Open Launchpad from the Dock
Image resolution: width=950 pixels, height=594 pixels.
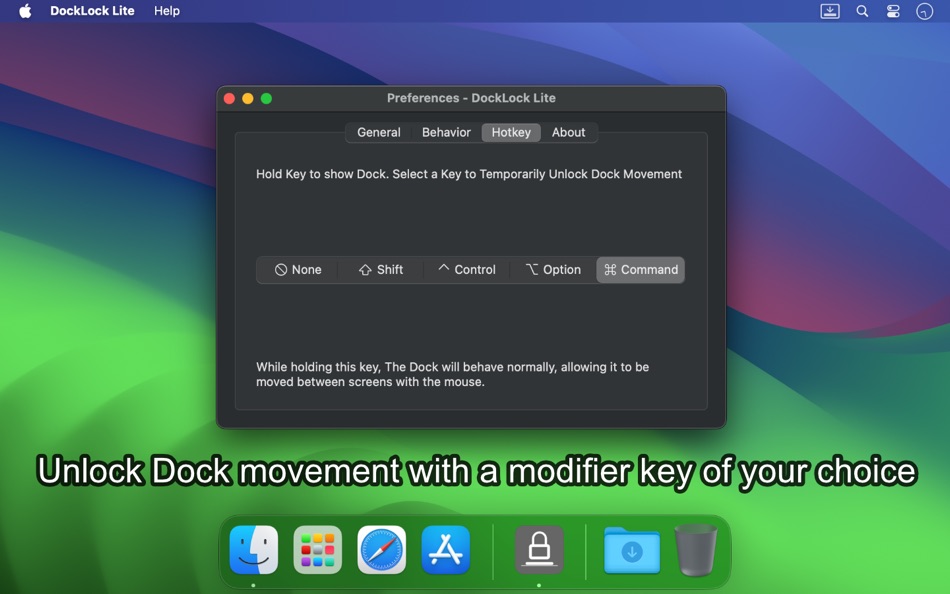click(x=317, y=550)
